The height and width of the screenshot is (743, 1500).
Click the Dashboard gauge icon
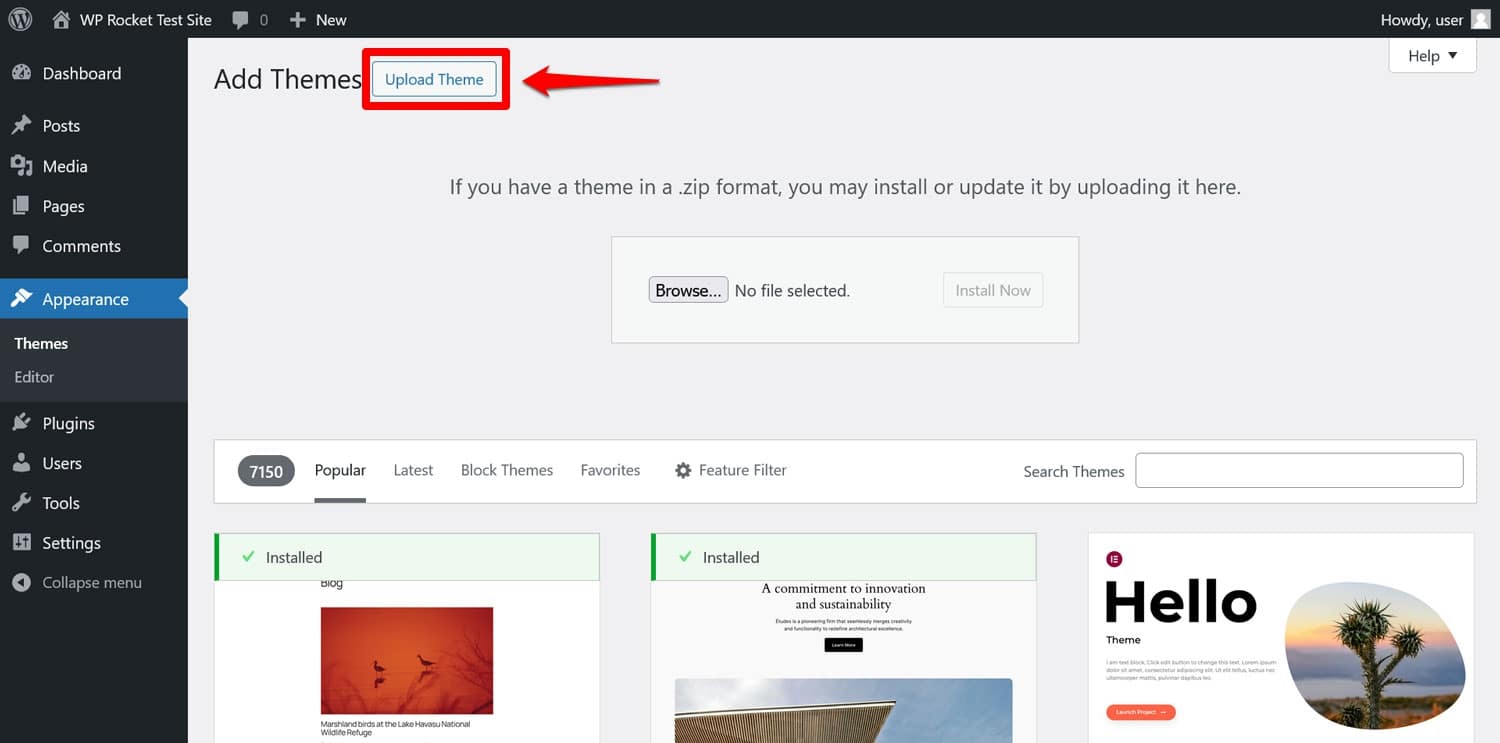[x=21, y=73]
